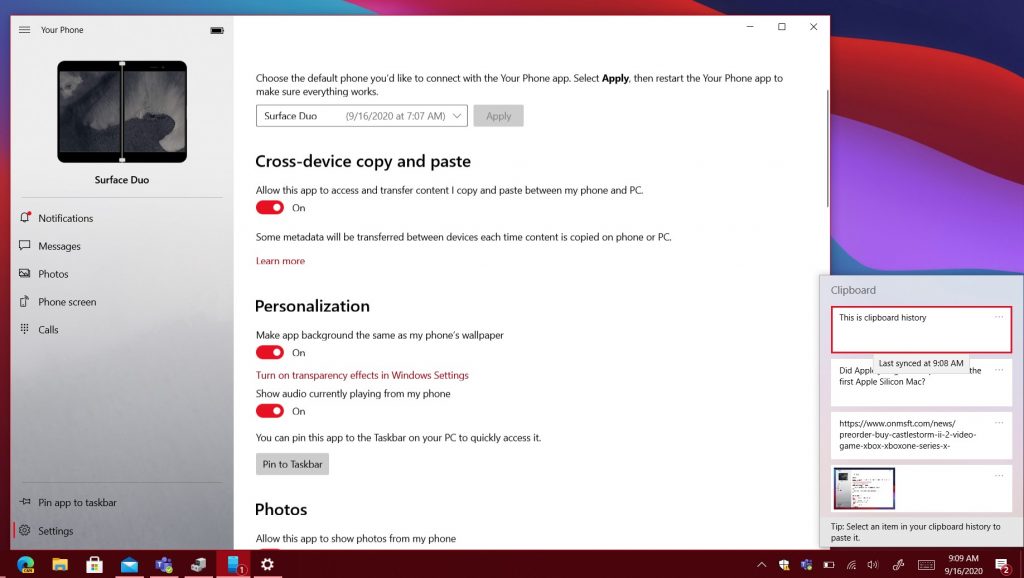Click the Apply button
Image resolution: width=1024 pixels, height=578 pixels.
pyautogui.click(x=498, y=116)
